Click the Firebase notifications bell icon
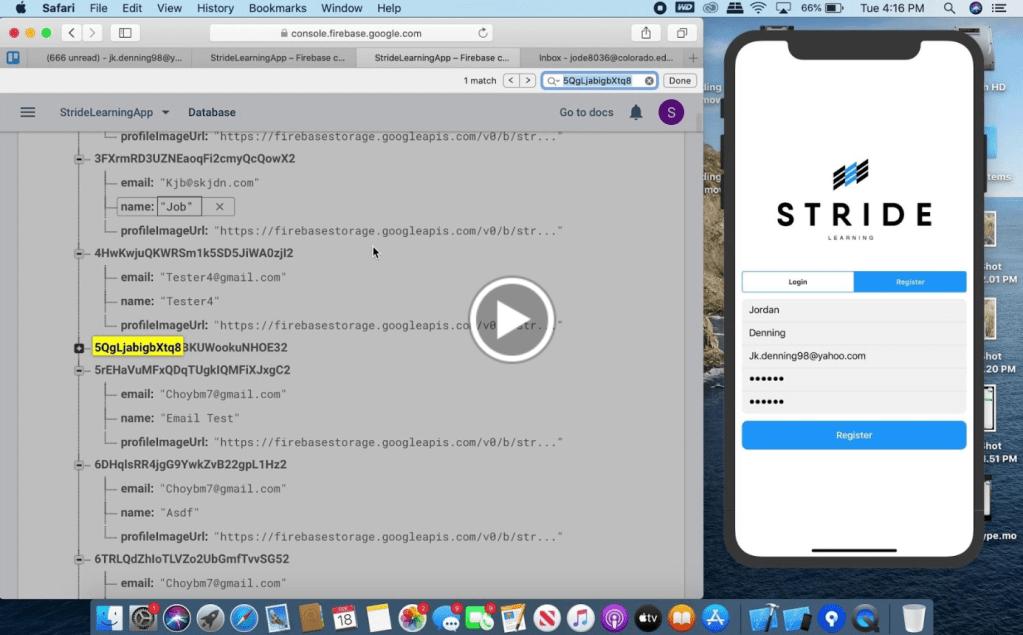 [636, 112]
